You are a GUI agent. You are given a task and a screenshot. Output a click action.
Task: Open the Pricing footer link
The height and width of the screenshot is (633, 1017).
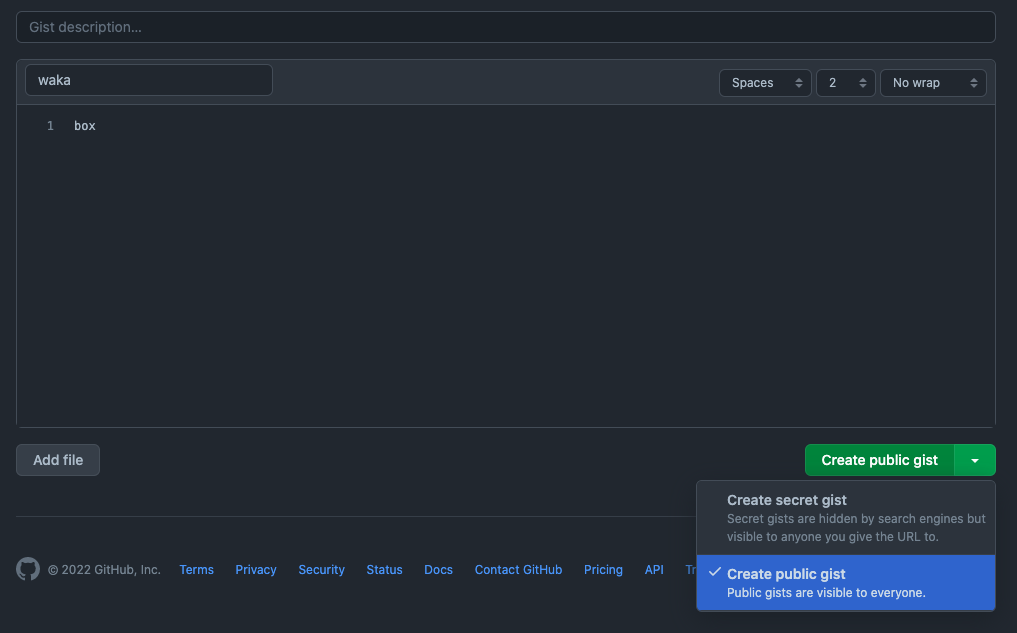(x=603, y=569)
